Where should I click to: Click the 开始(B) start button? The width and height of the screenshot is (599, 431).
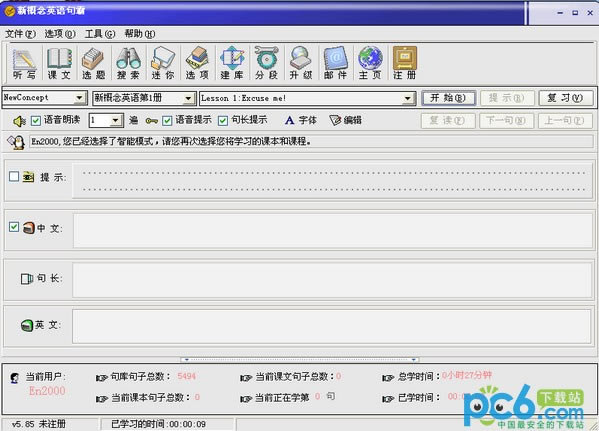(448, 98)
